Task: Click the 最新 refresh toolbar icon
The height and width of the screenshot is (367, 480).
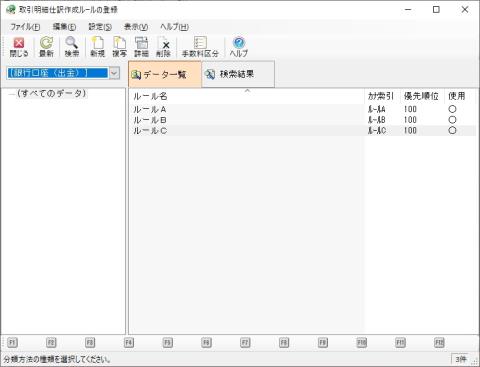Action: click(x=46, y=47)
